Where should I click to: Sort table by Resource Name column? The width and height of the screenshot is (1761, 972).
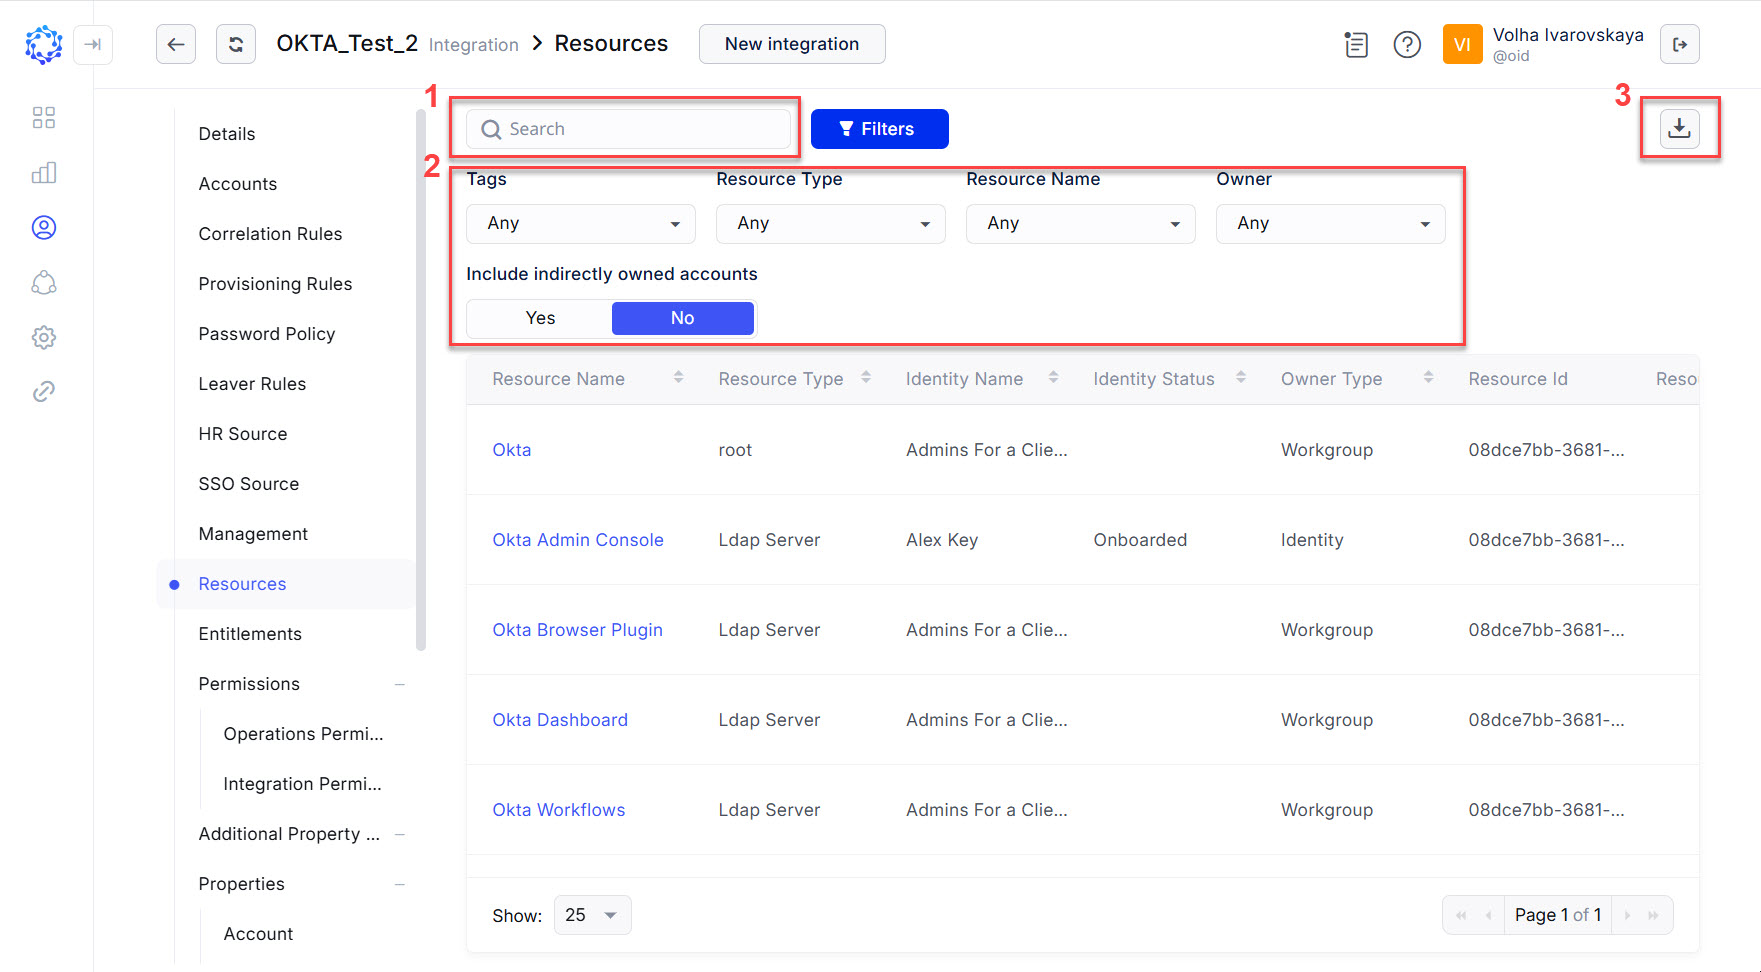(678, 378)
